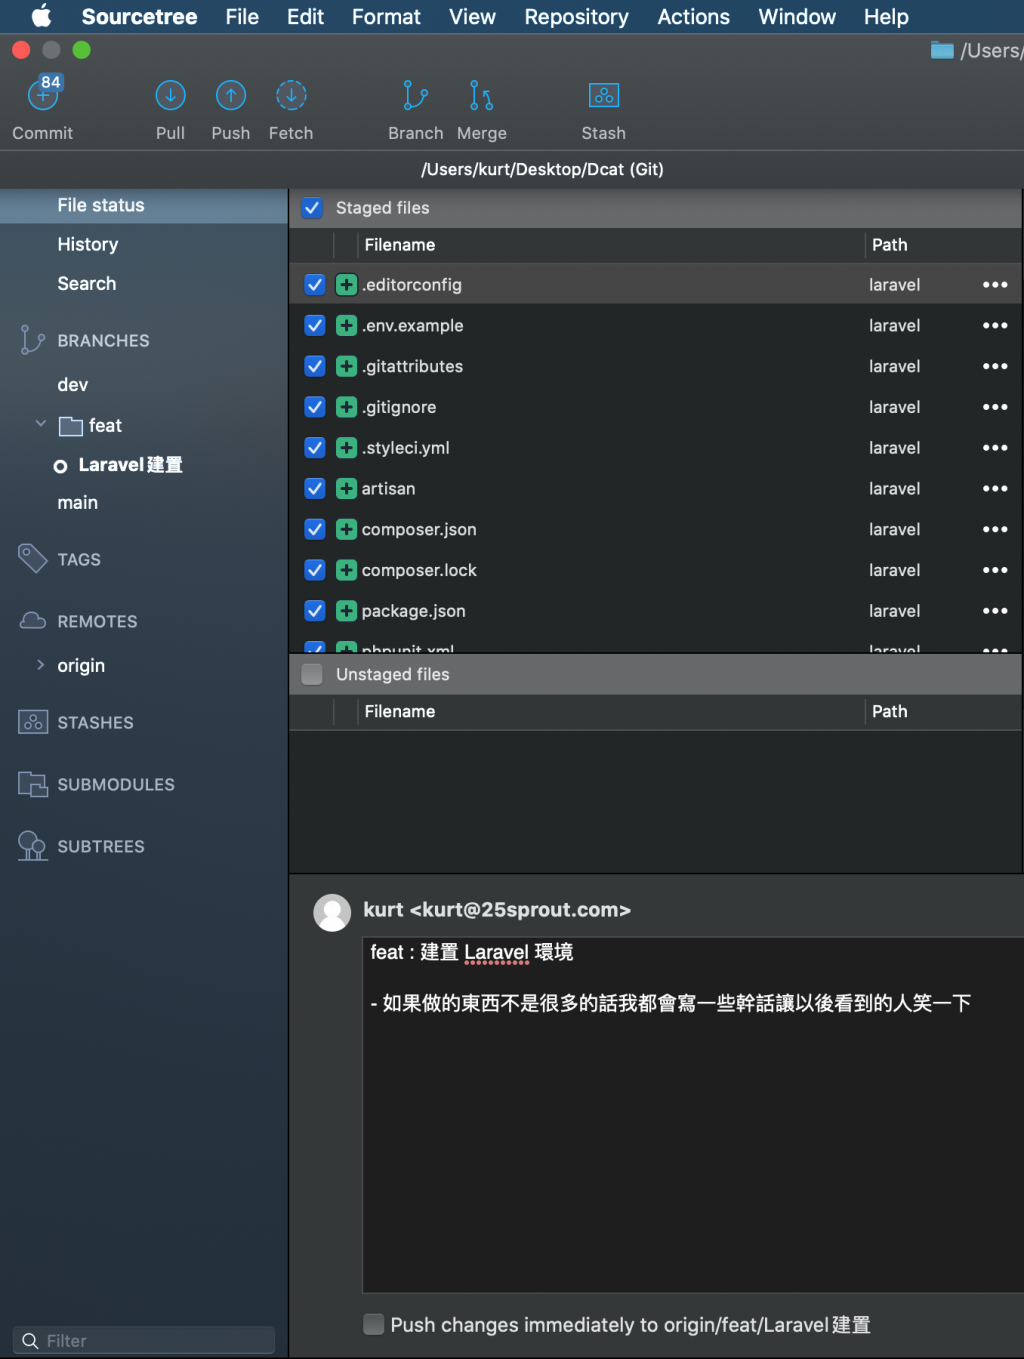Enable Push changes immediately checkbox
The height and width of the screenshot is (1359, 1024).
(373, 1324)
